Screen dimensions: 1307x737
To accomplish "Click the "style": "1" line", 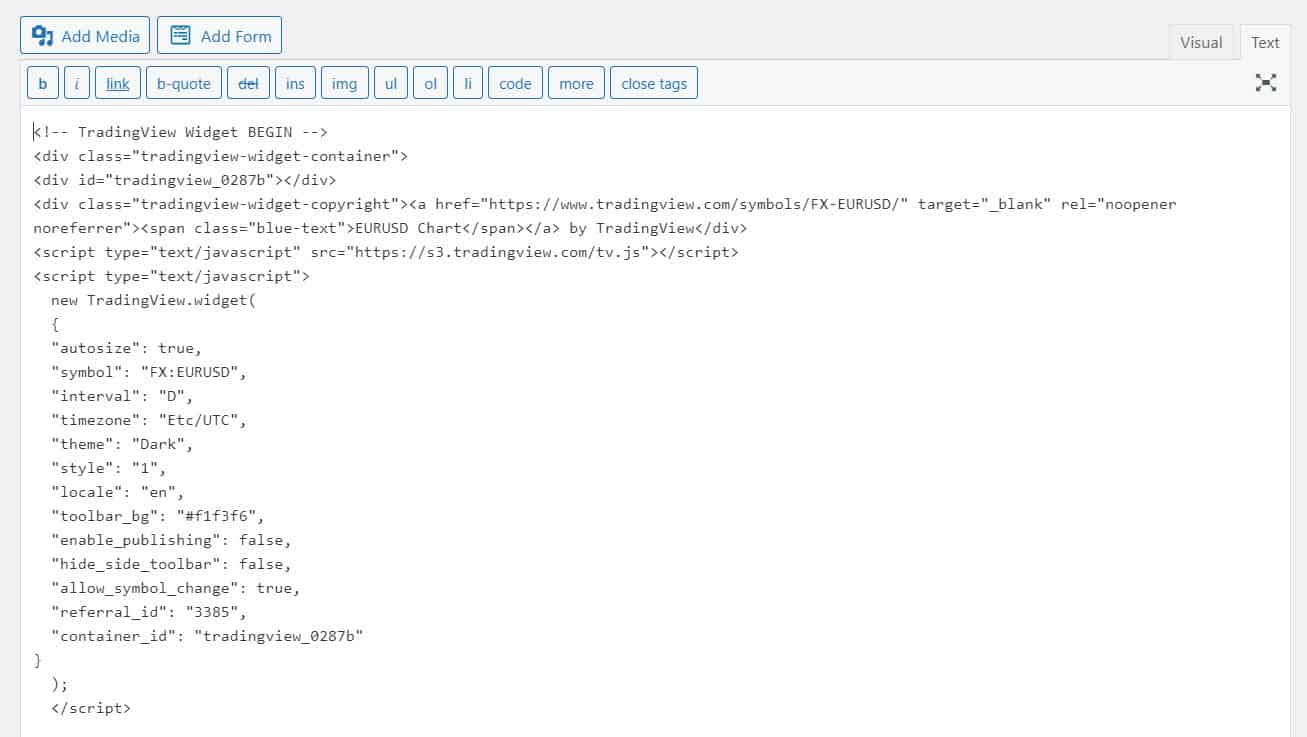I will 109,468.
